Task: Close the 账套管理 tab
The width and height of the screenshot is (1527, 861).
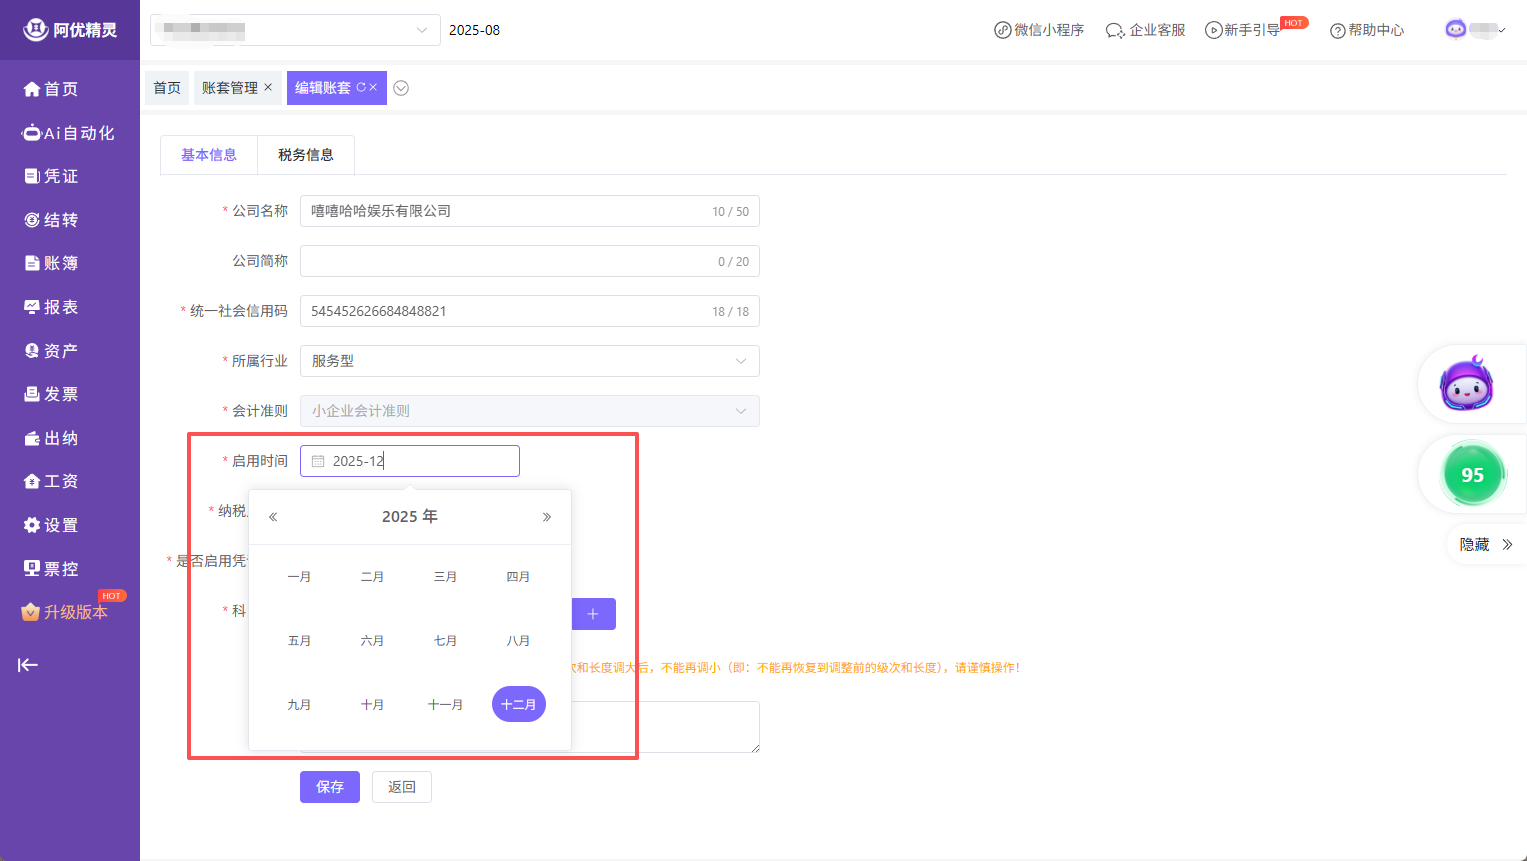Action: (268, 87)
